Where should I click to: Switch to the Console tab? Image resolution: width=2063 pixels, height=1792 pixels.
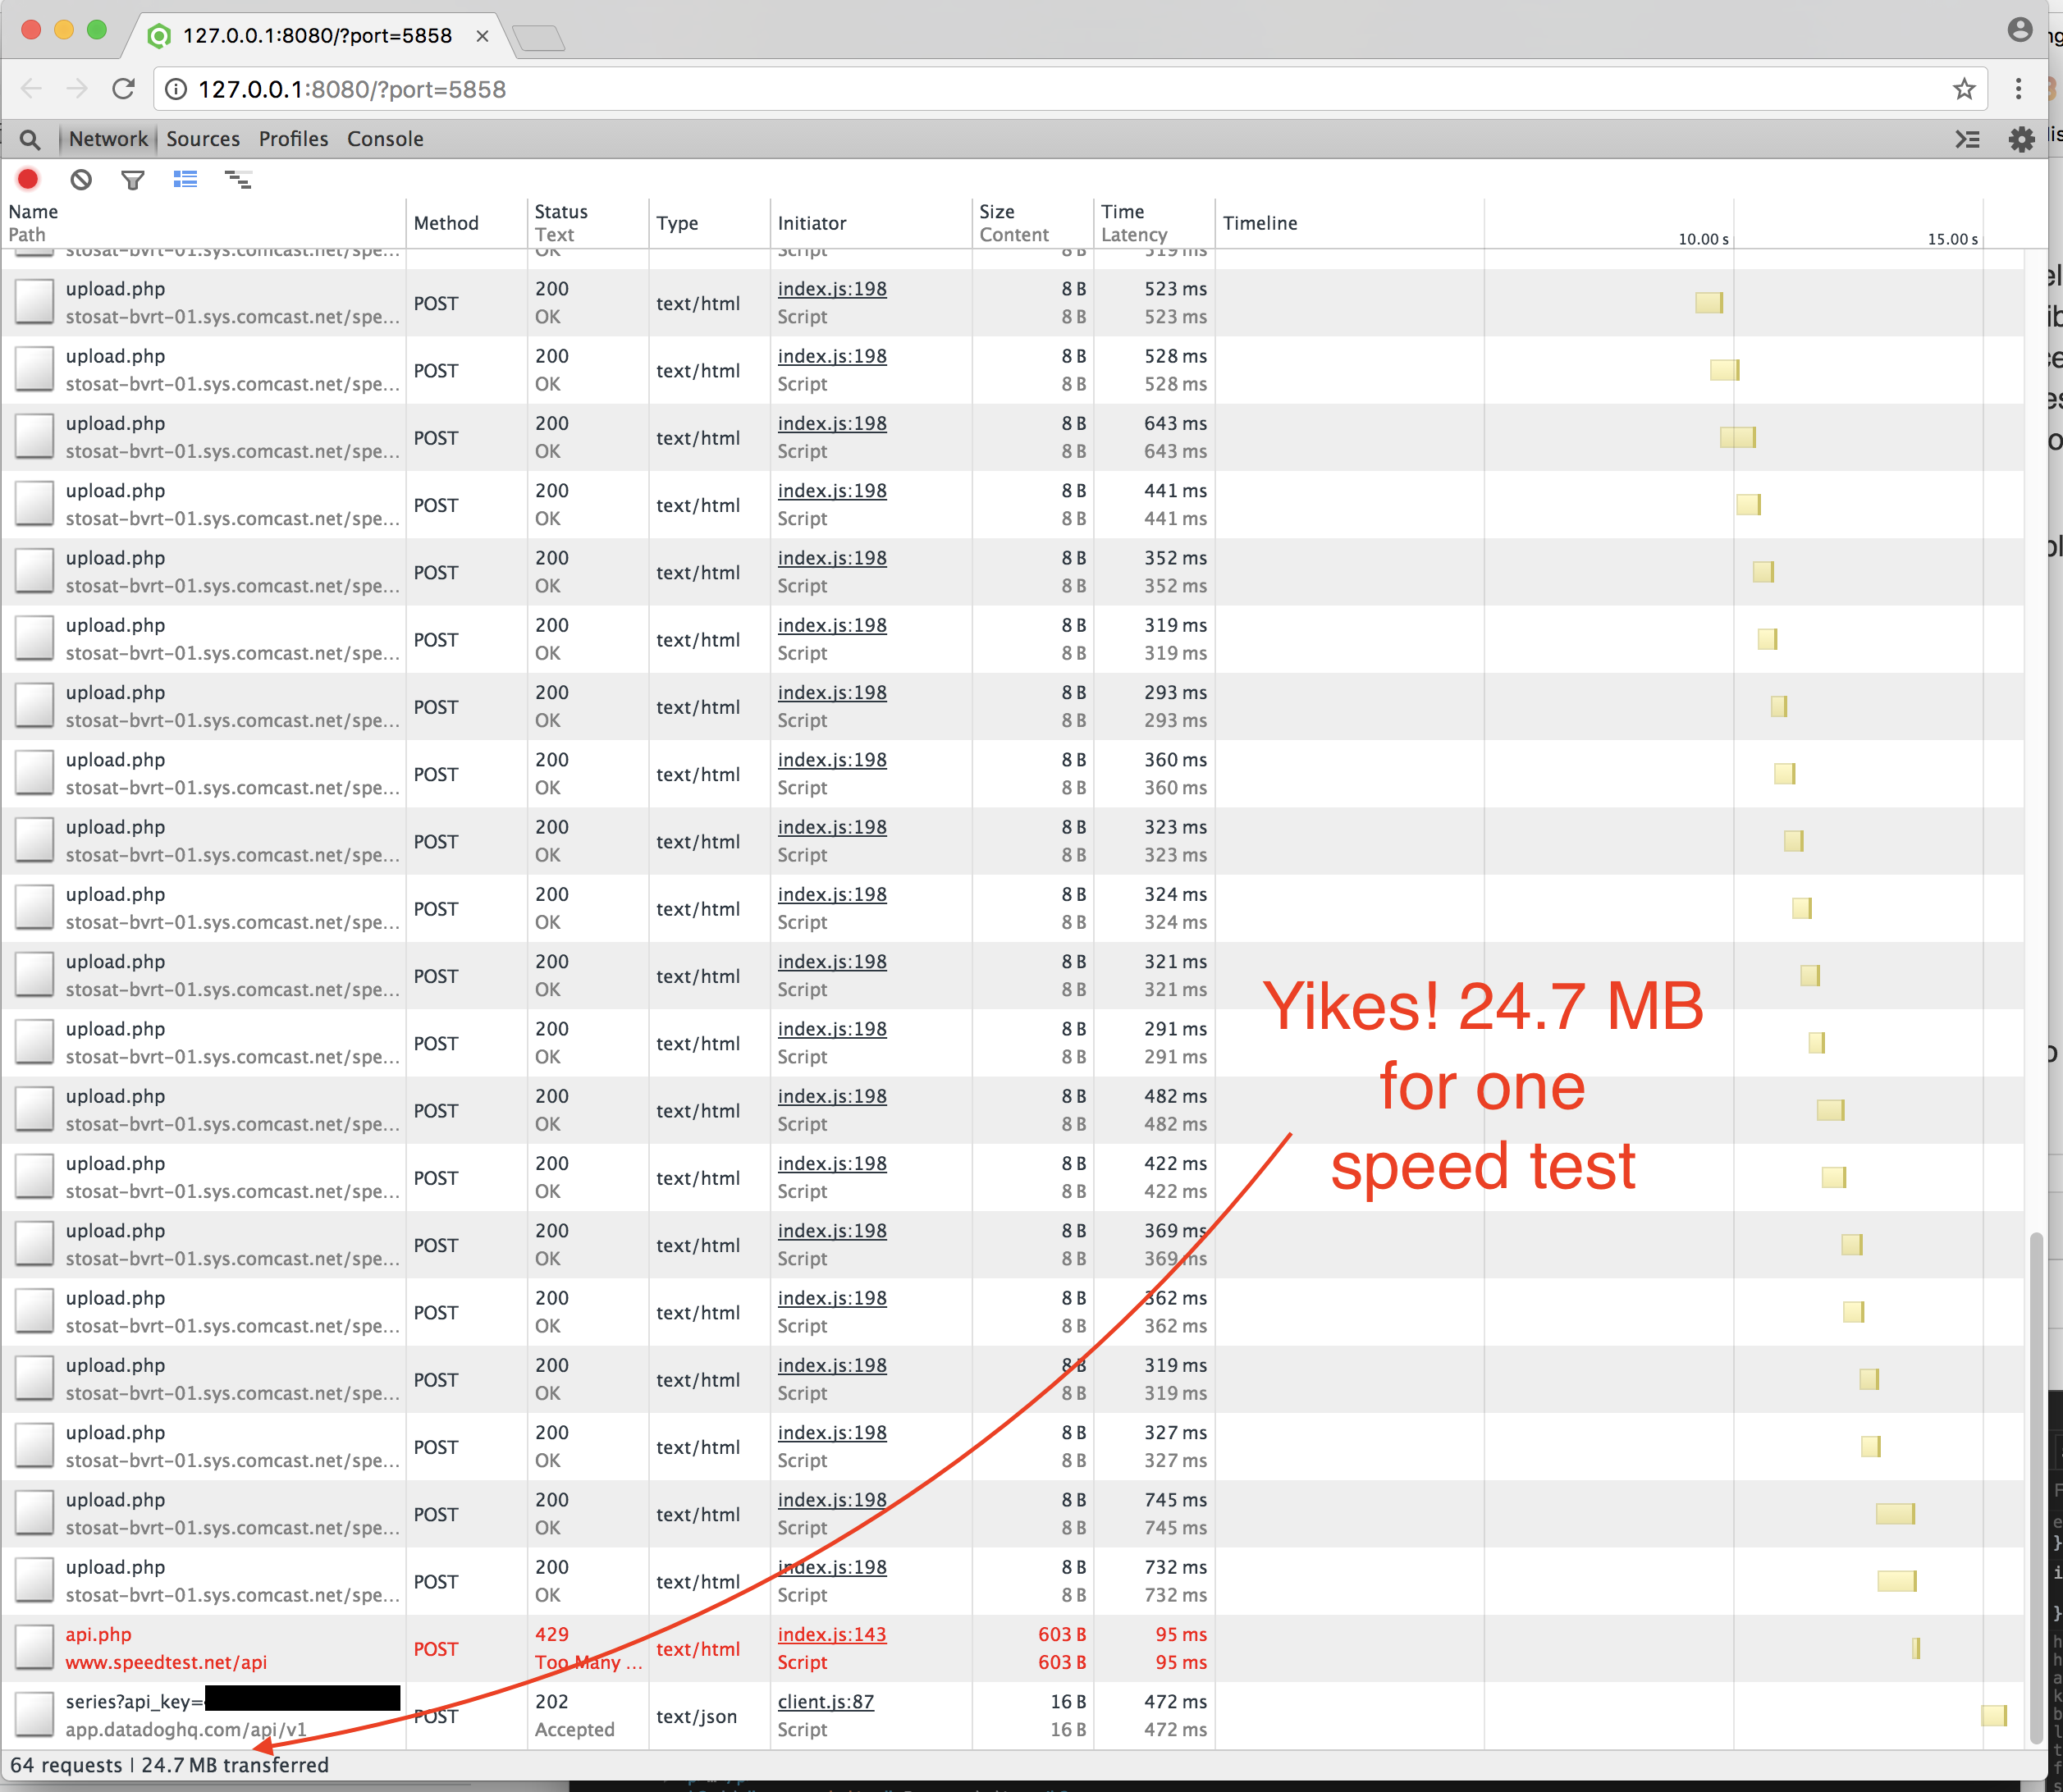click(385, 139)
